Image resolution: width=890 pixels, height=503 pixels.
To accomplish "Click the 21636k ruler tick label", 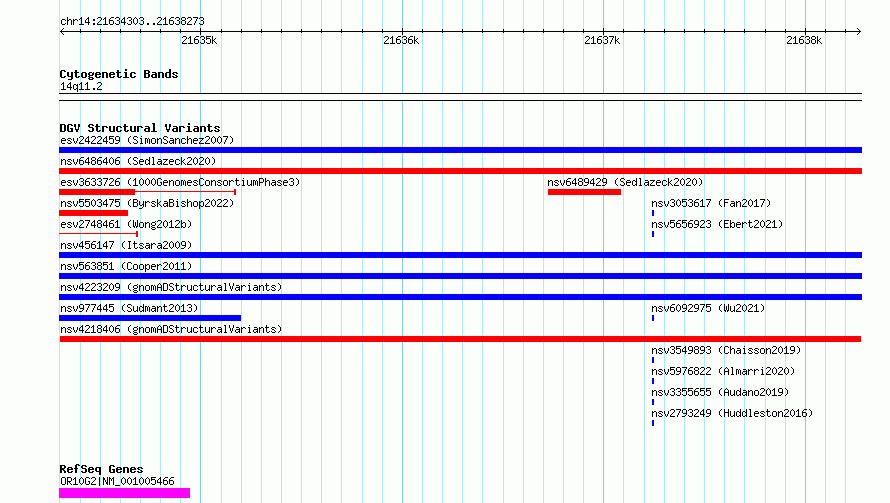I will click(401, 40).
